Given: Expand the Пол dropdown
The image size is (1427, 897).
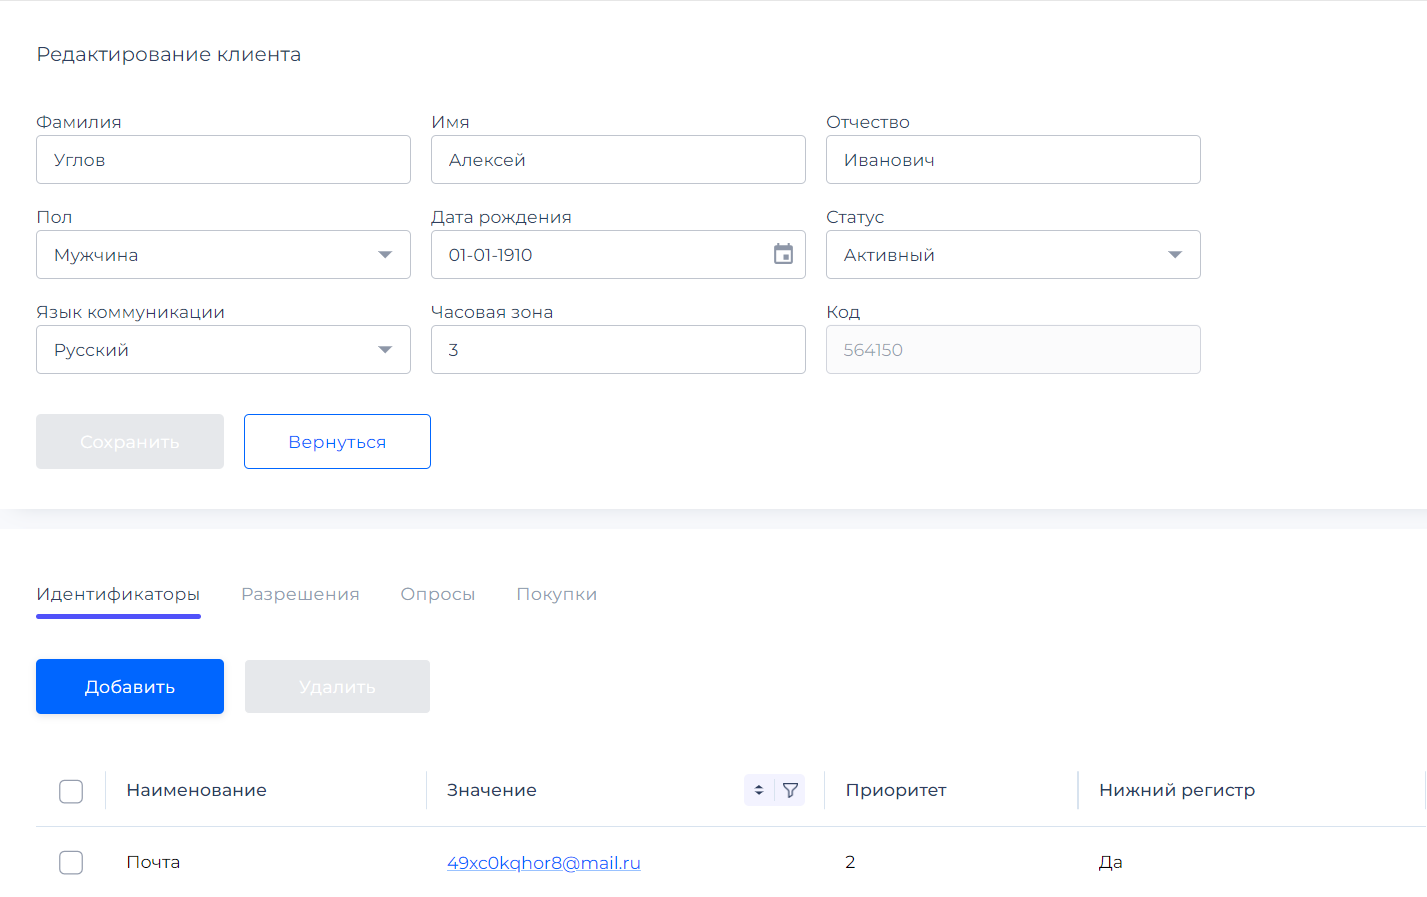Looking at the screenshot, I should (x=223, y=255).
